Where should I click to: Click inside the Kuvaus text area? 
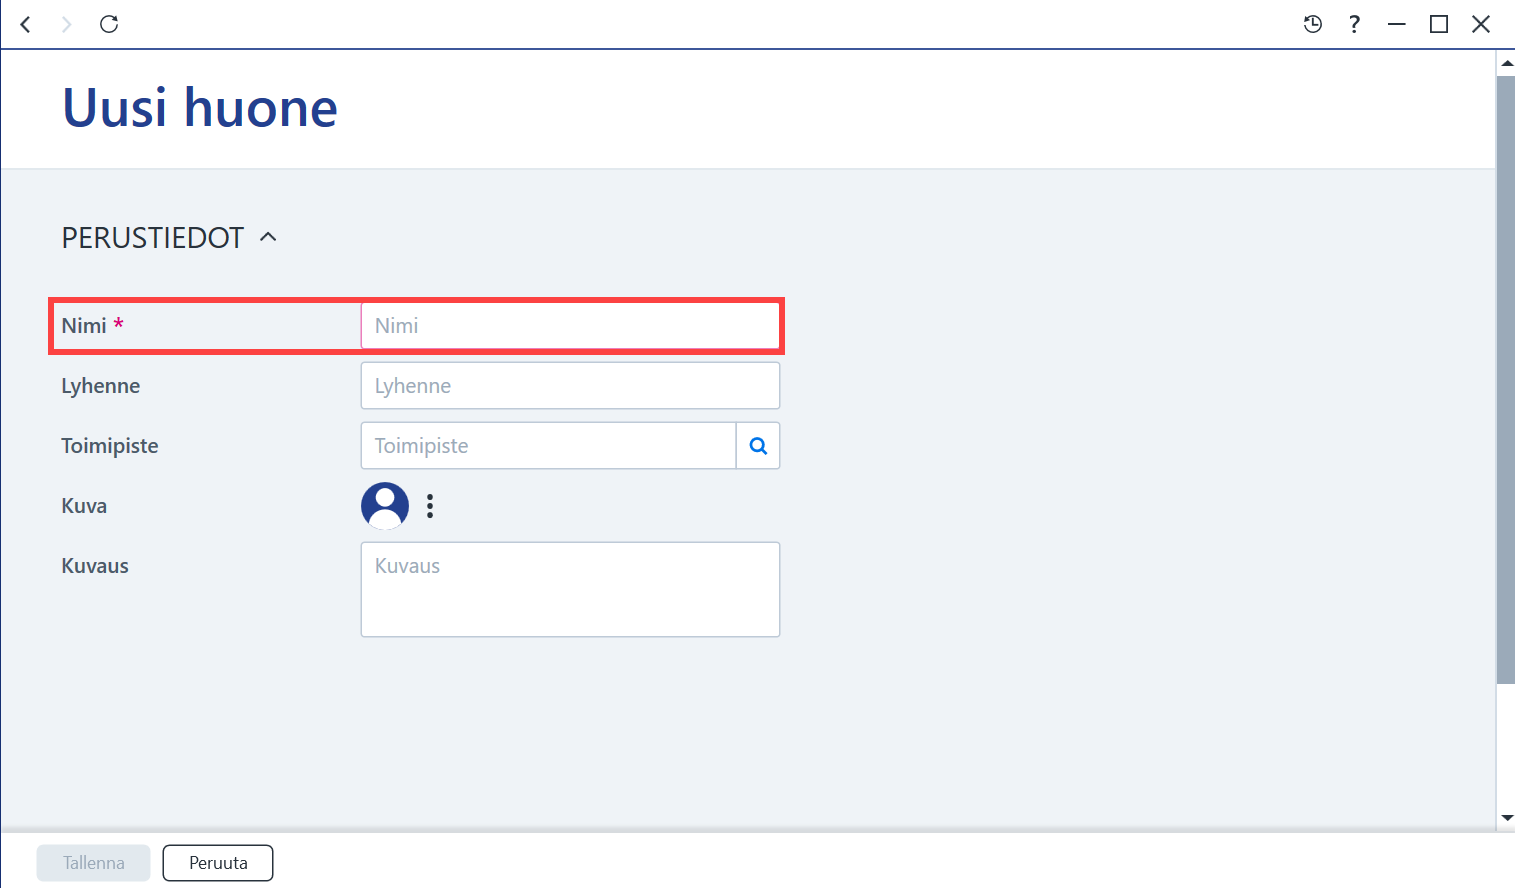(570, 590)
